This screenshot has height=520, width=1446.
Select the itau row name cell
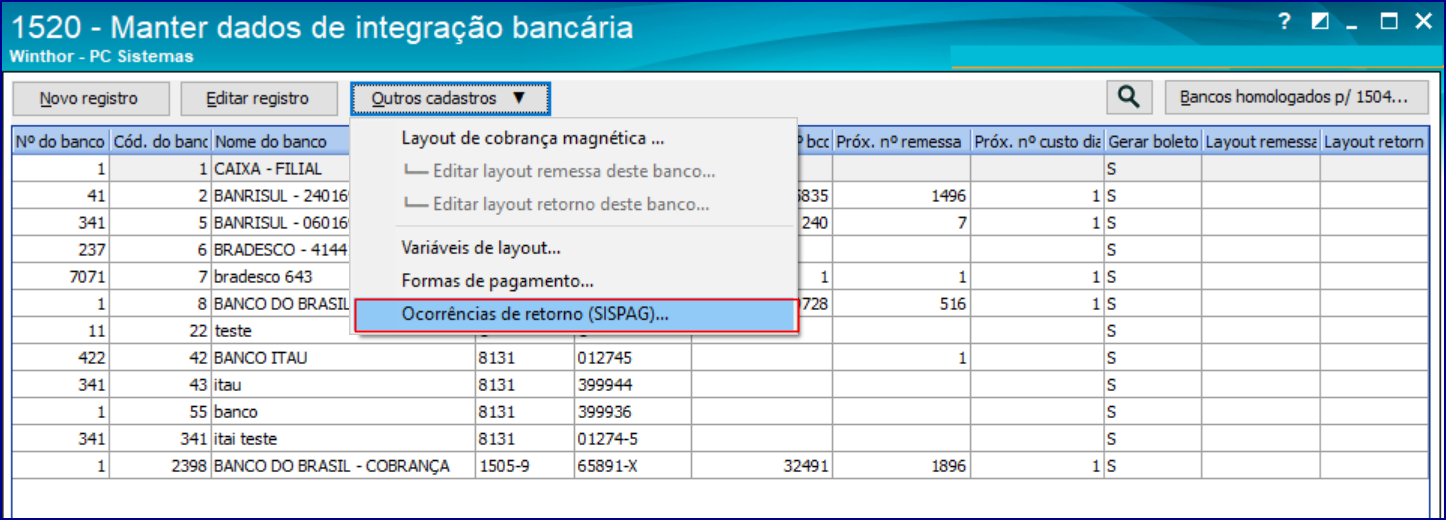tap(342, 385)
